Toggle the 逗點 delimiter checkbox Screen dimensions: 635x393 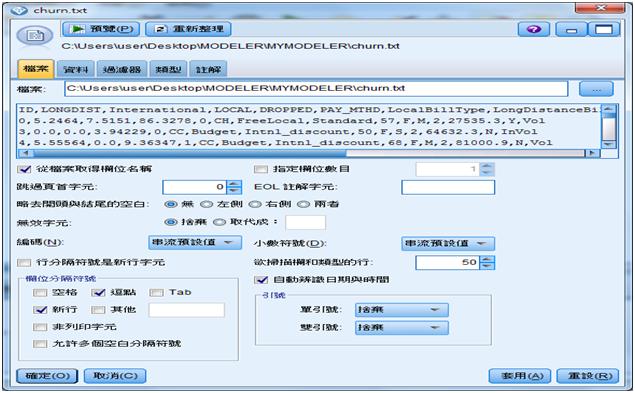tap(98, 293)
